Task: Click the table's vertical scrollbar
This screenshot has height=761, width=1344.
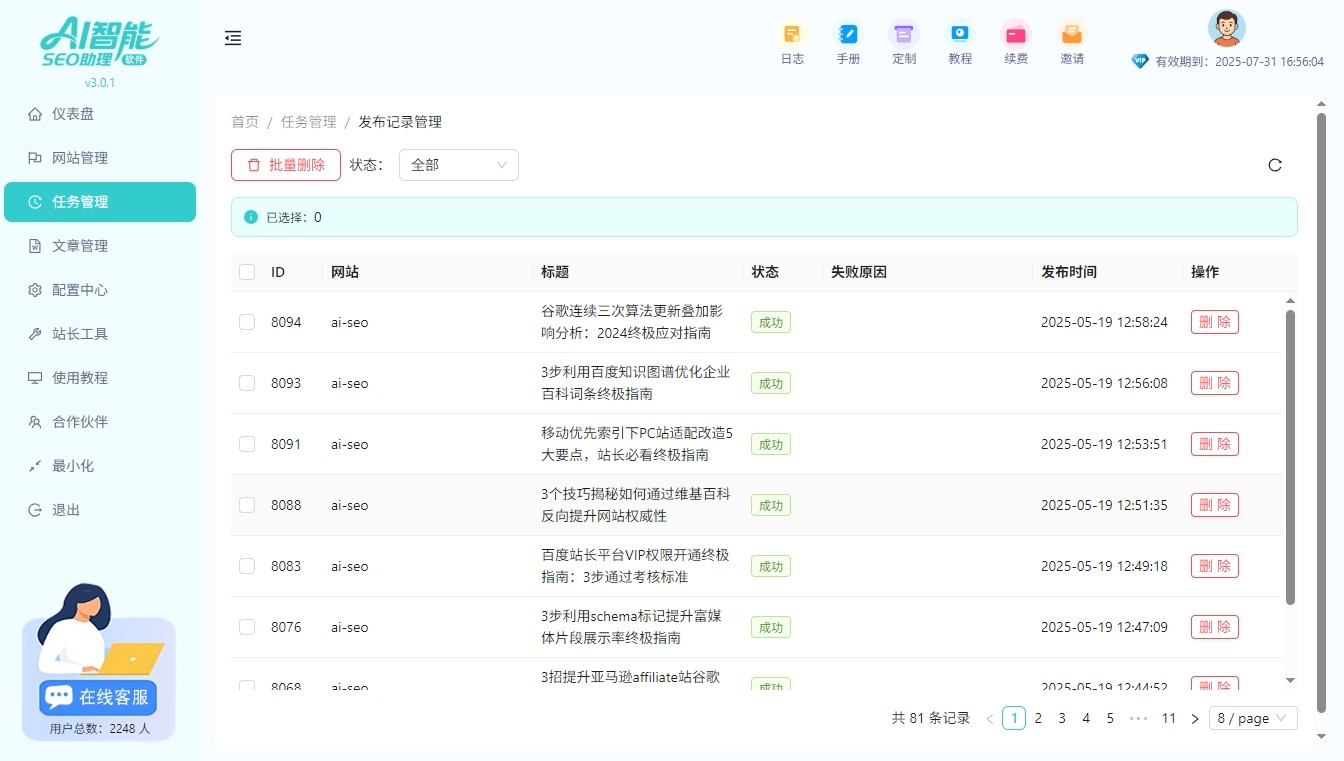Action: pos(1290,456)
